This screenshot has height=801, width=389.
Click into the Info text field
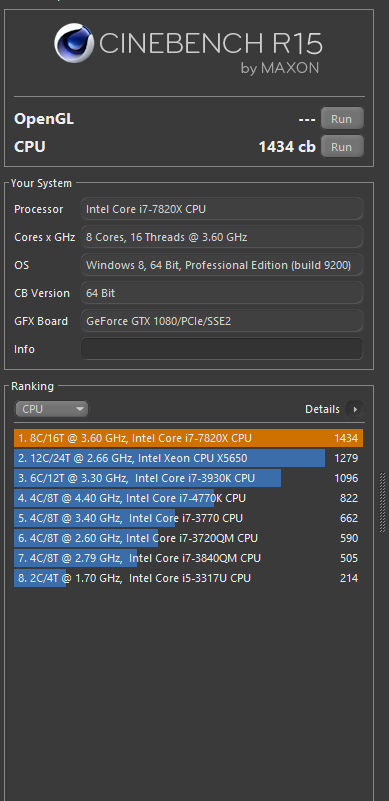[222, 349]
